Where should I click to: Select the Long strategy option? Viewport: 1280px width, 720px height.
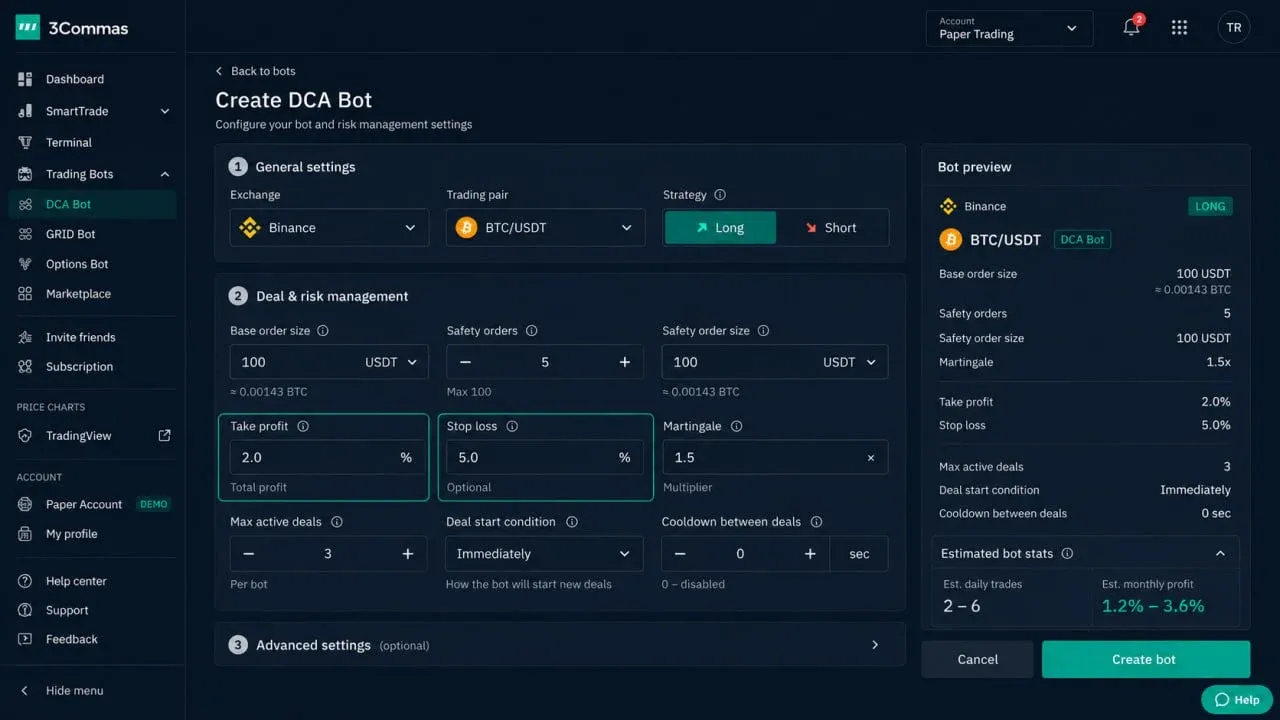click(x=720, y=227)
